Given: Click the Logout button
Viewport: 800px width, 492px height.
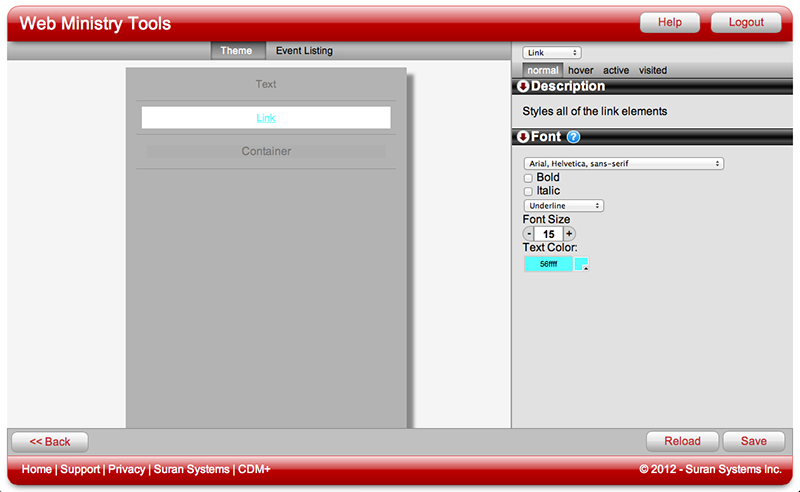Looking at the screenshot, I should pos(746,23).
